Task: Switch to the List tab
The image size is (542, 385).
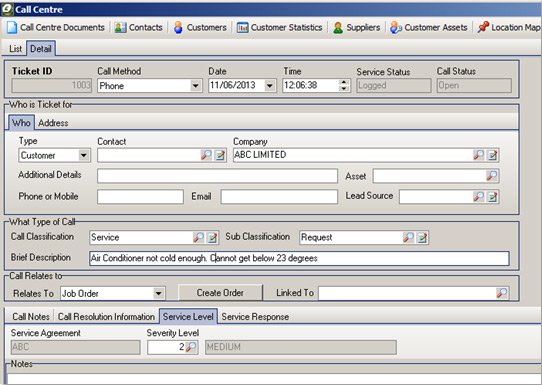Action: (15, 49)
